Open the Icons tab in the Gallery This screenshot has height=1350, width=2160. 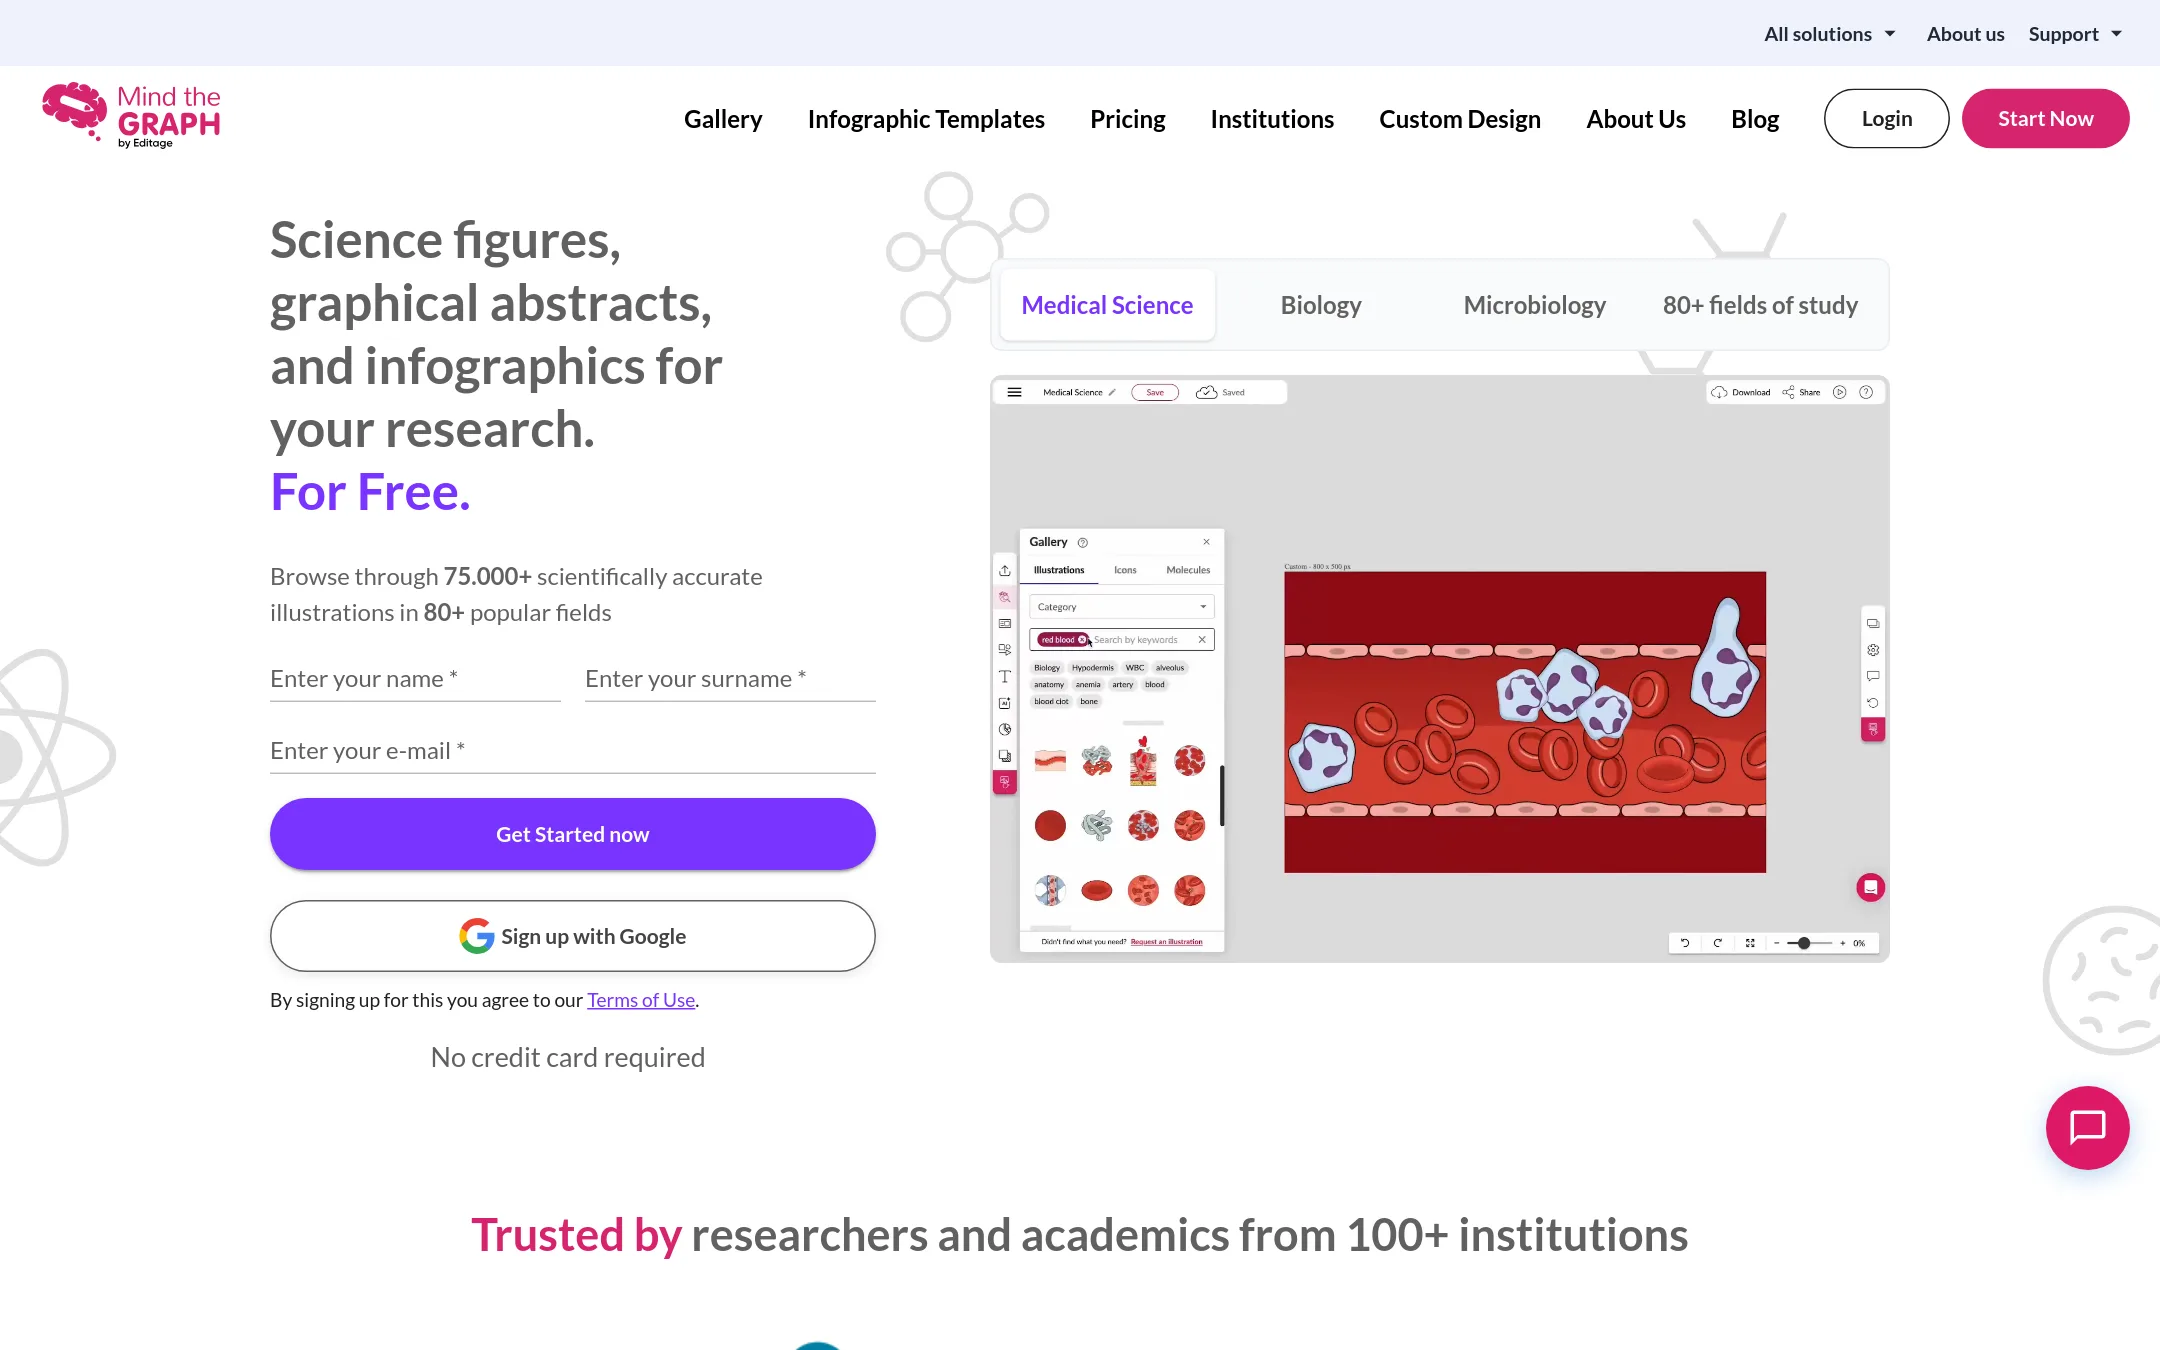click(1125, 570)
